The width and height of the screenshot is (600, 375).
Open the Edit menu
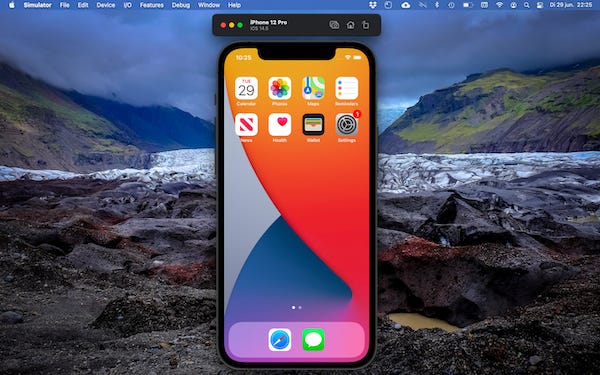[83, 5]
